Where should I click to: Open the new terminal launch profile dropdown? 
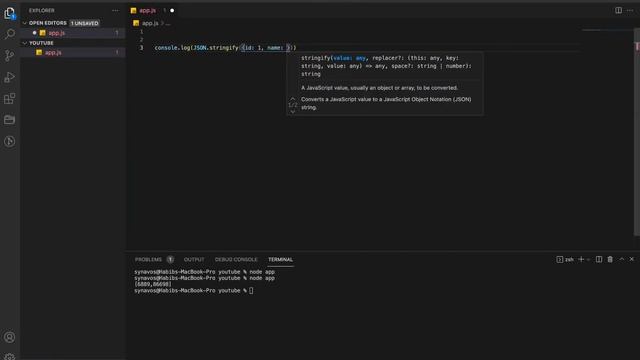pos(588,260)
